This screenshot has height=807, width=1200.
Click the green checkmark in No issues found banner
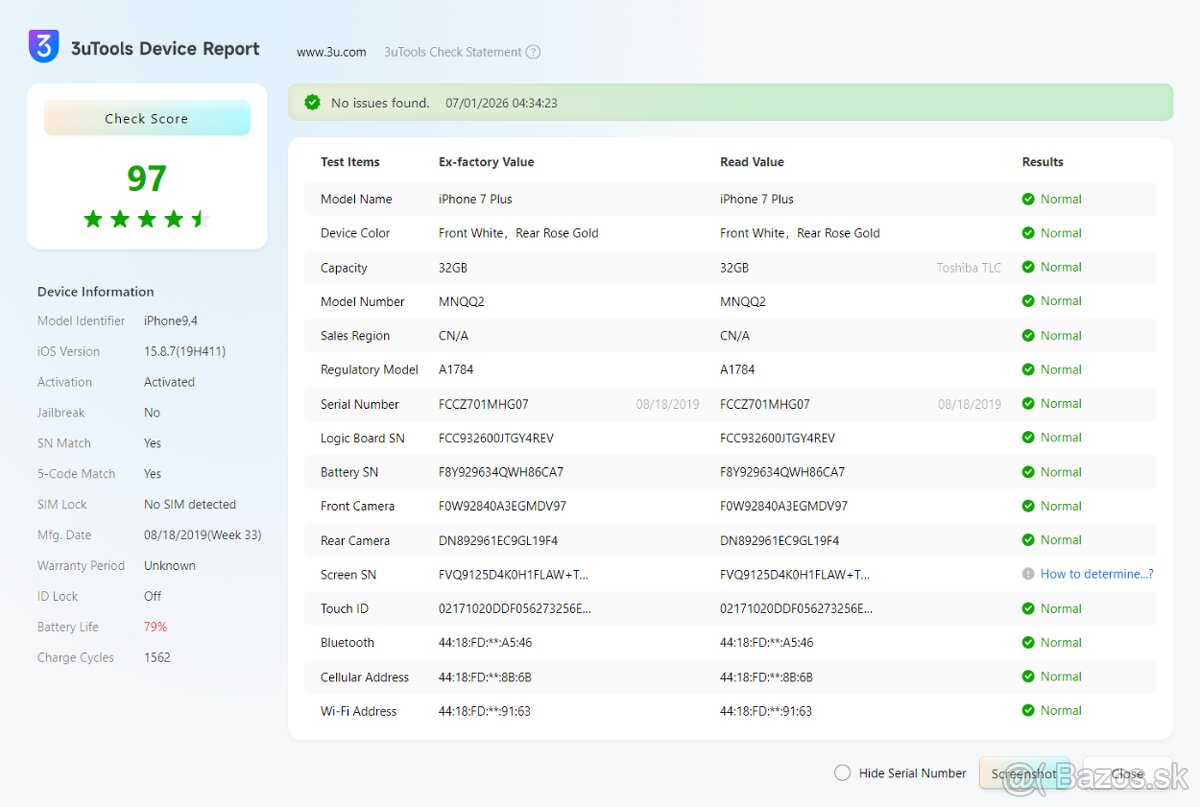312,102
